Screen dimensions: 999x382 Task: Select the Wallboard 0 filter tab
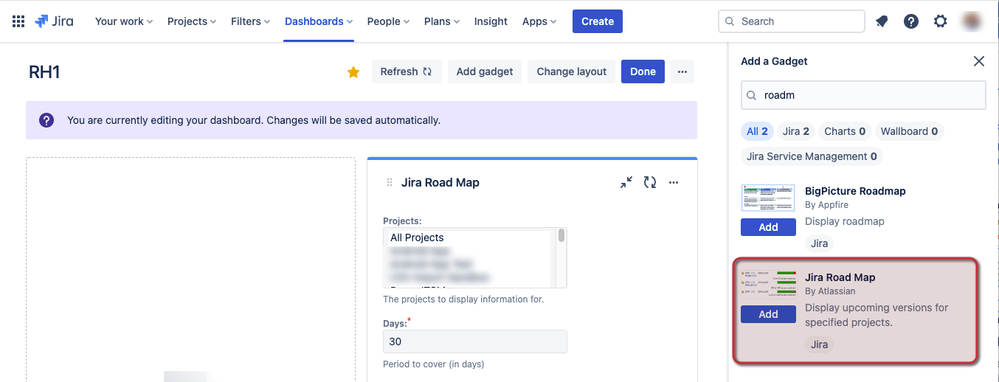coord(909,131)
